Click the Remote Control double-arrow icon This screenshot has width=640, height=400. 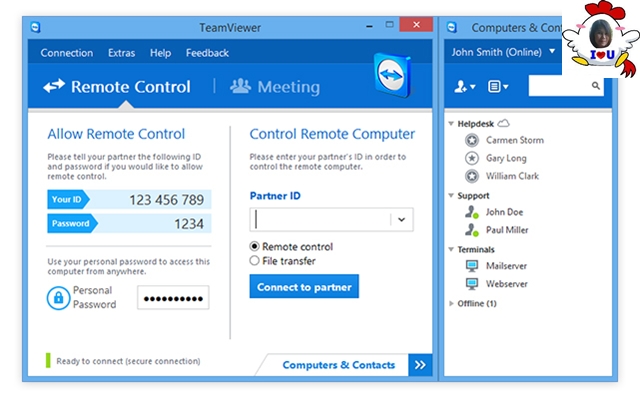click(x=54, y=86)
